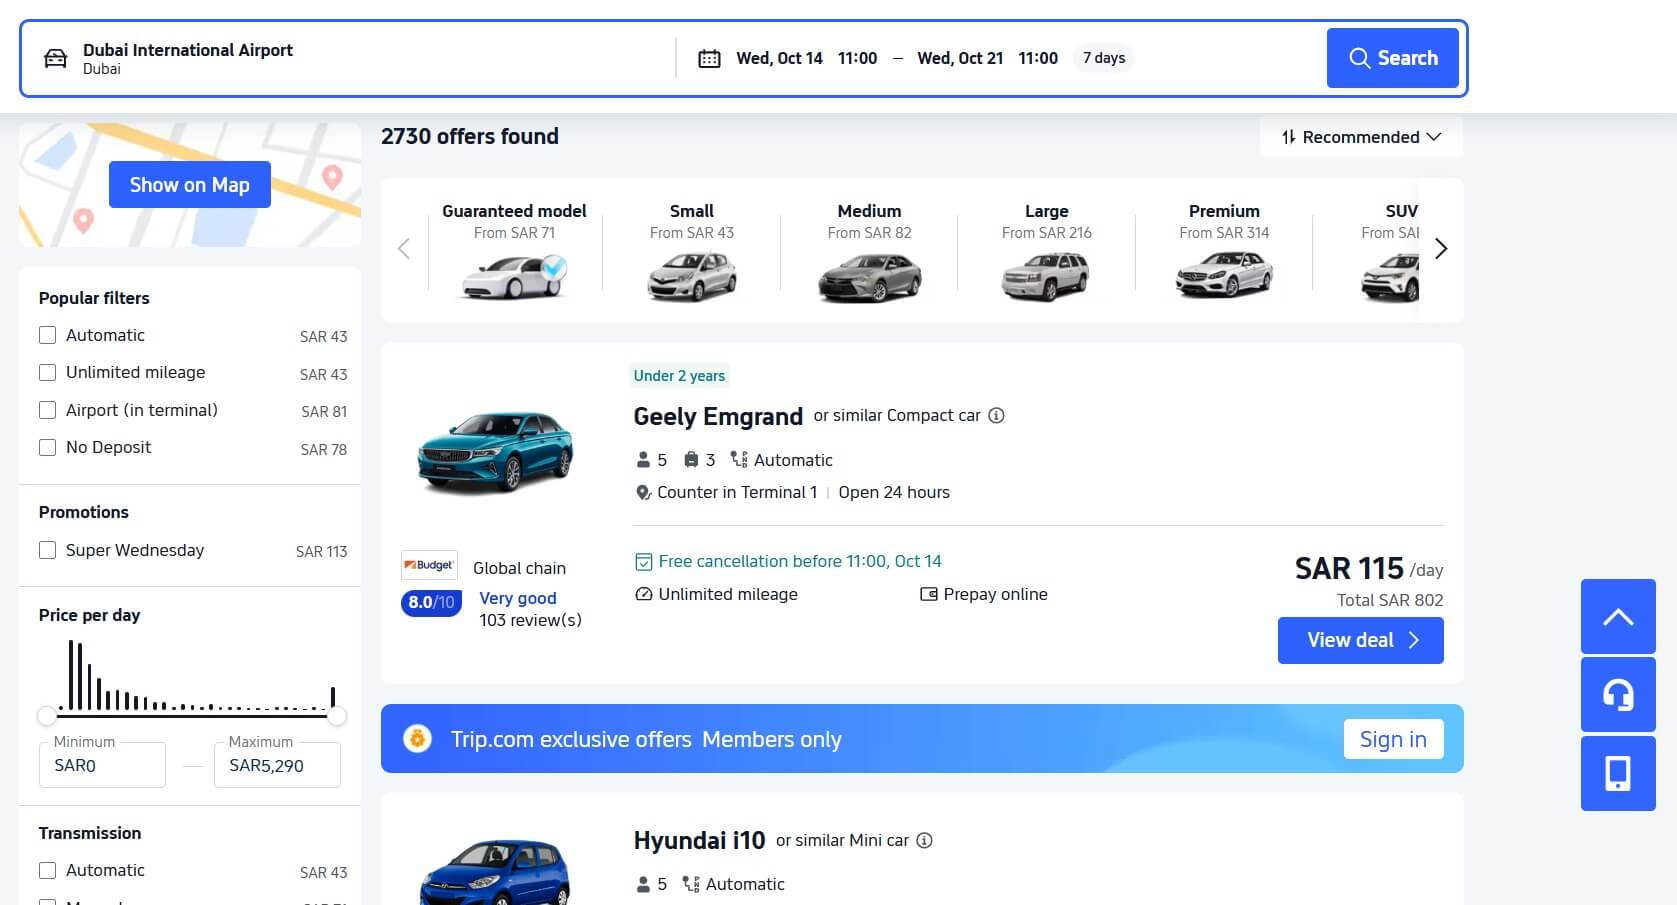The width and height of the screenshot is (1677, 905).
Task: Select the No Deposit checkbox
Action: click(47, 447)
